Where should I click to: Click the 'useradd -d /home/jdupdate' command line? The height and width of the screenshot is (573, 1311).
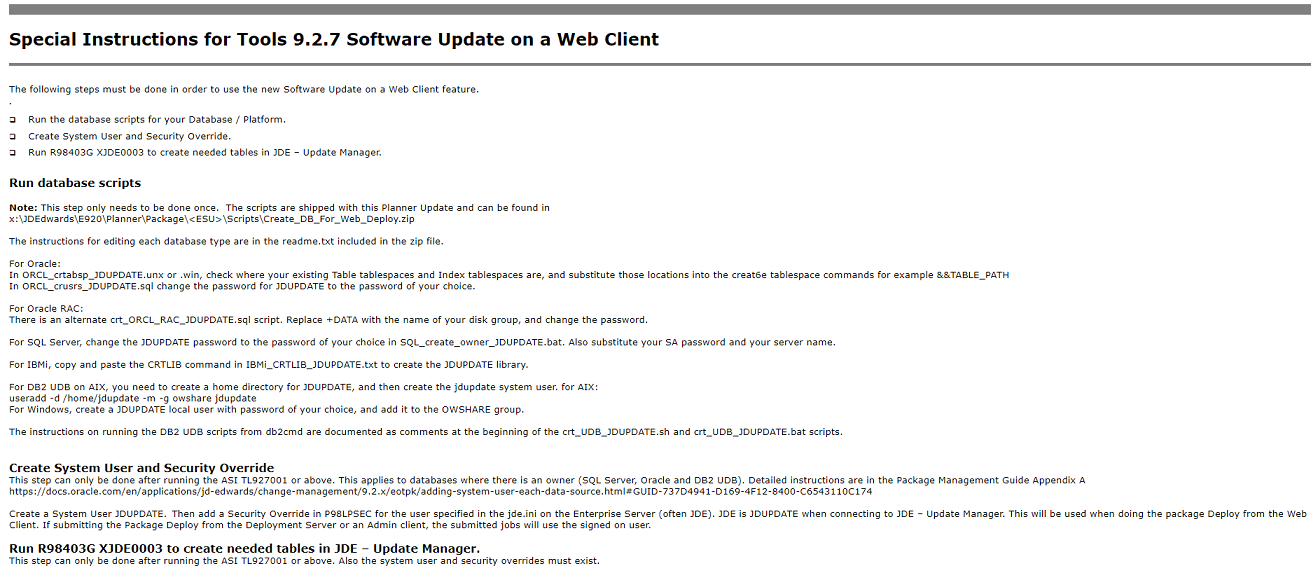coord(133,398)
